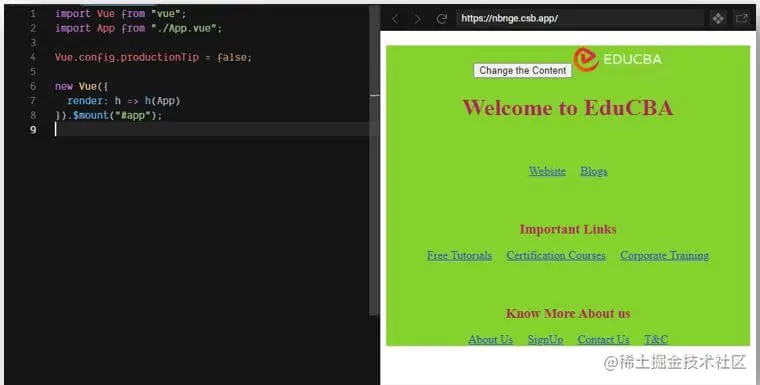The image size is (760, 385).
Task: Open the Blogs link
Action: (x=594, y=171)
